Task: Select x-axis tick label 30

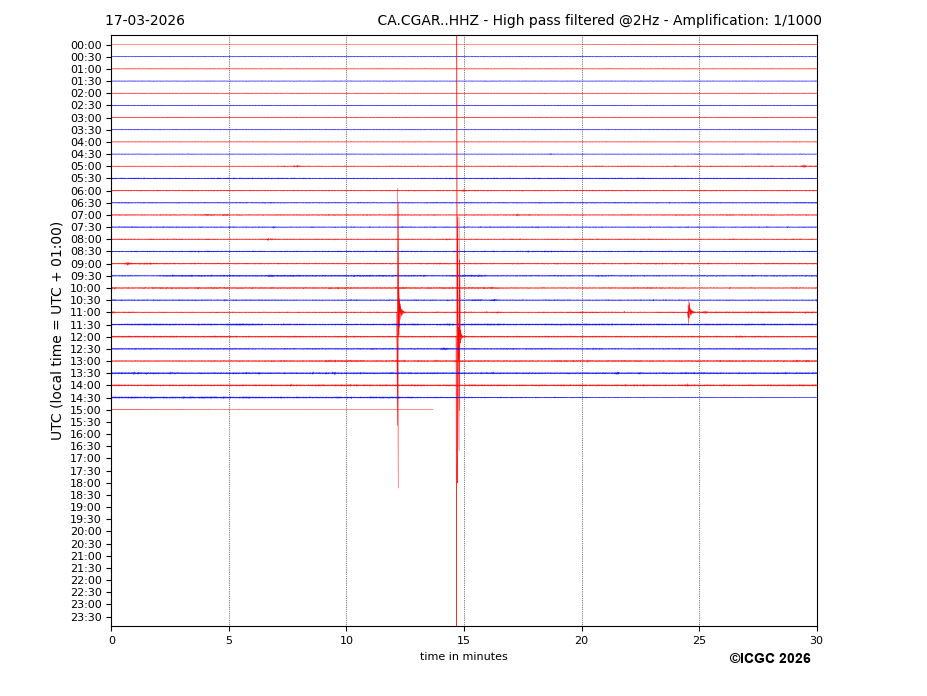Action: tap(816, 640)
